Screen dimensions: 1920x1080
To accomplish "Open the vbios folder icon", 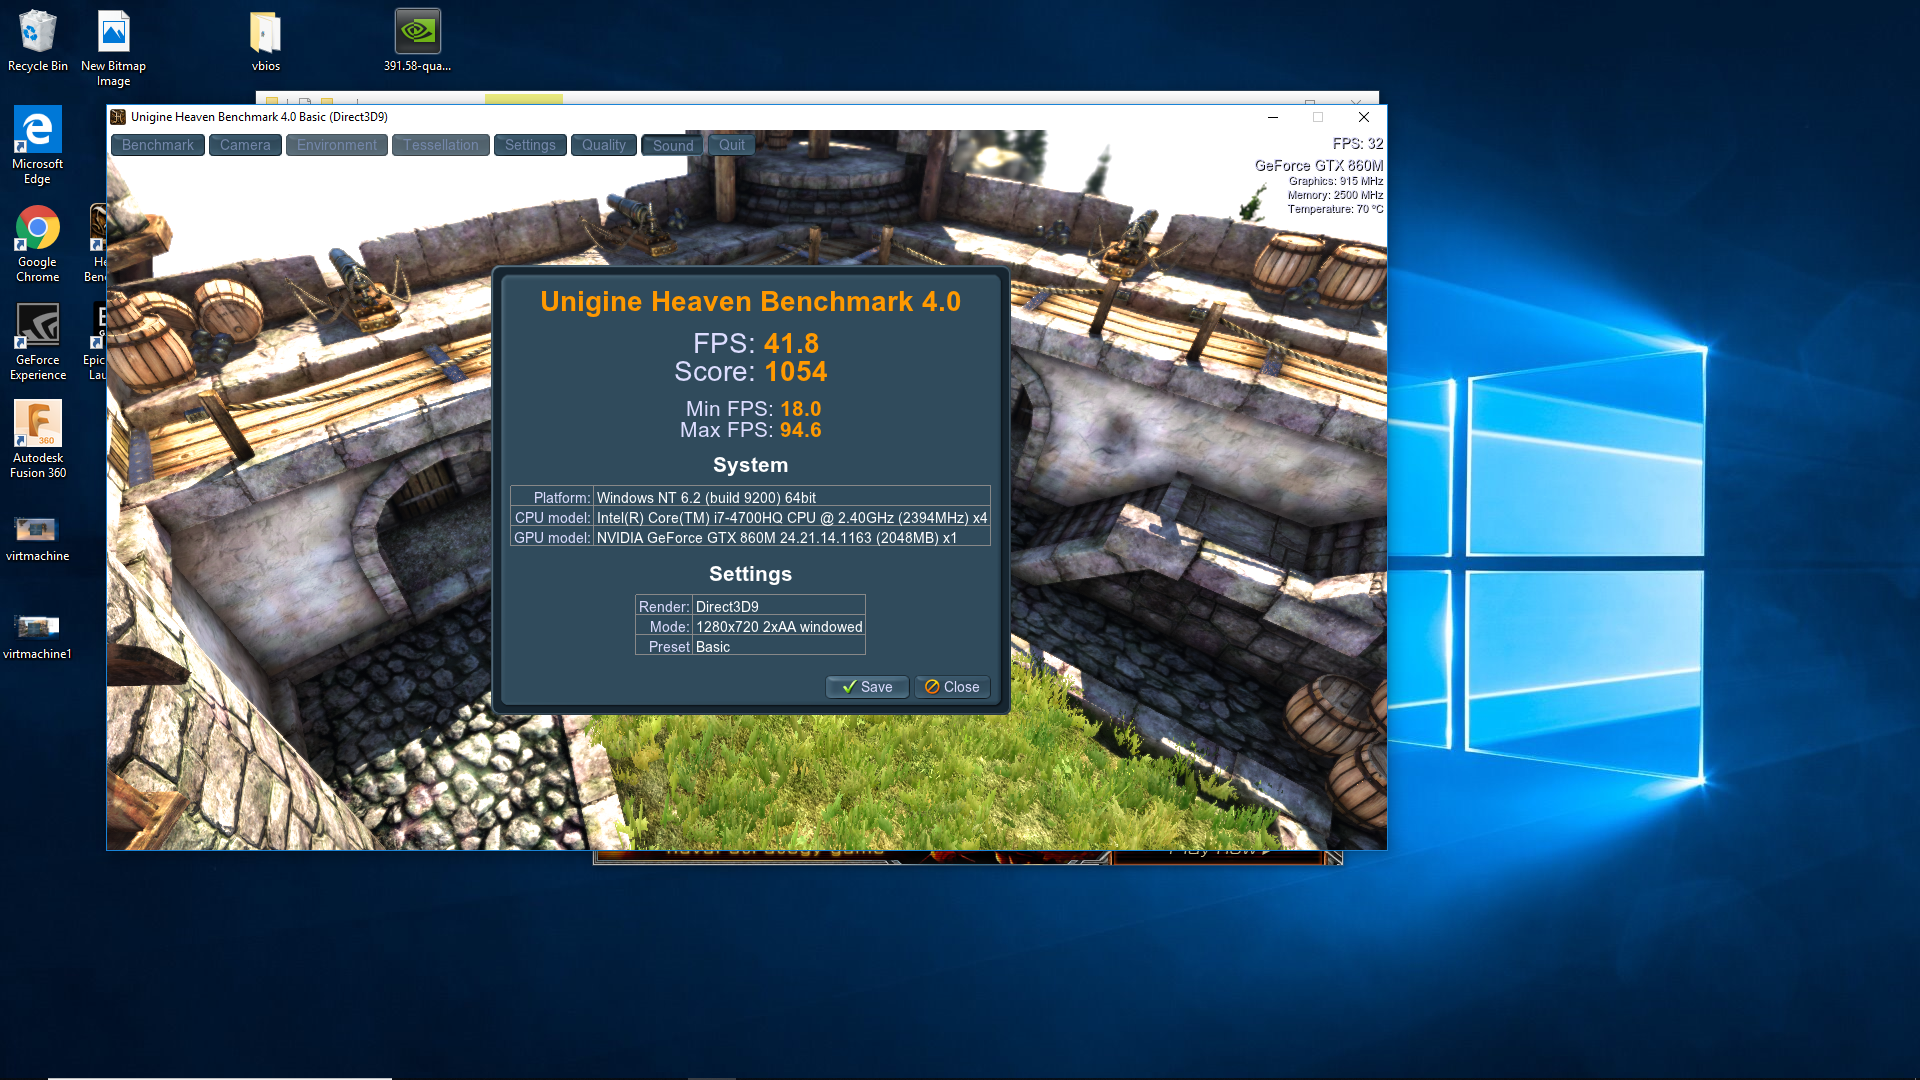I will point(265,42).
